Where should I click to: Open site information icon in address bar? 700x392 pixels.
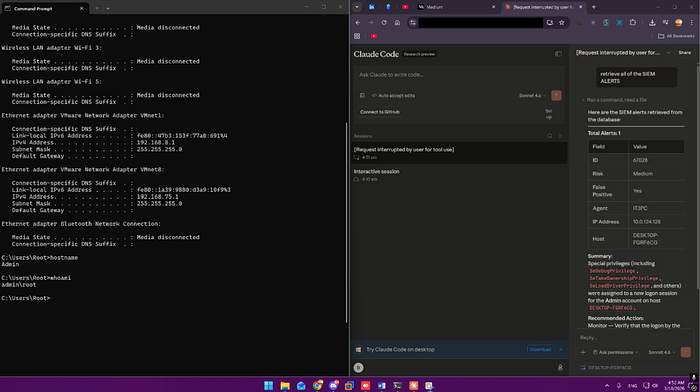[x=413, y=22]
